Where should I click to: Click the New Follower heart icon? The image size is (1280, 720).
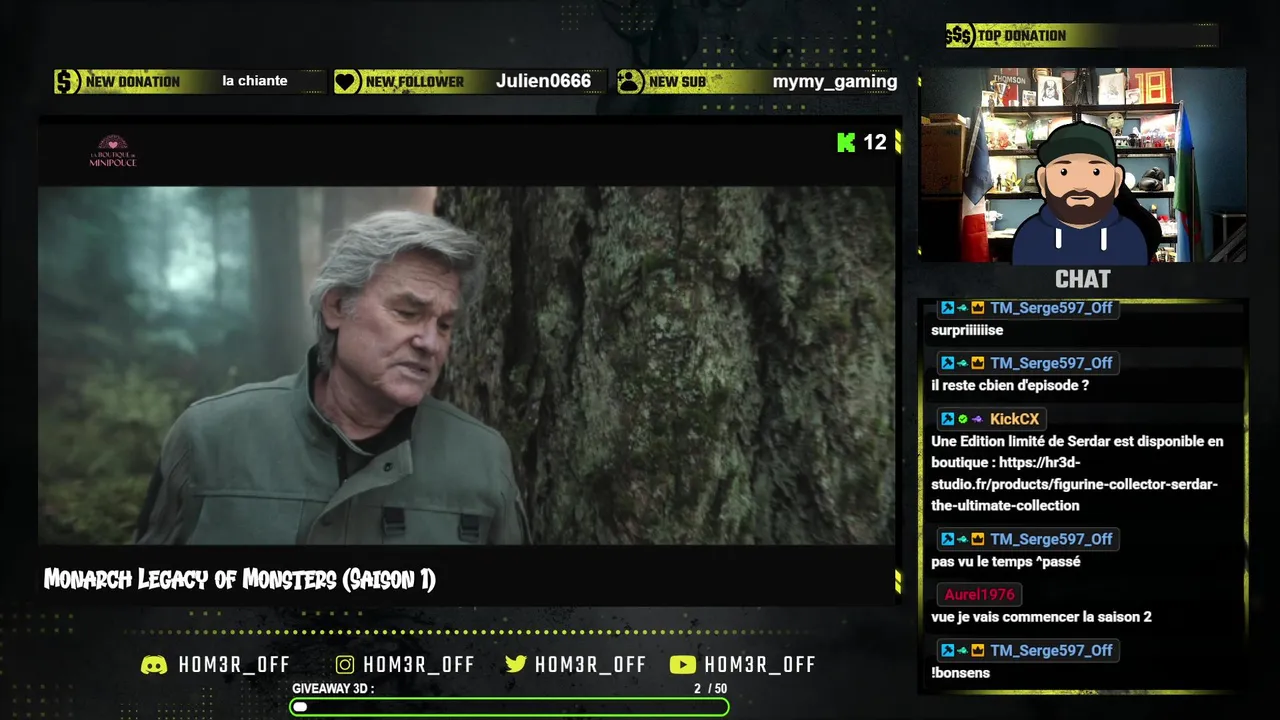pos(347,82)
